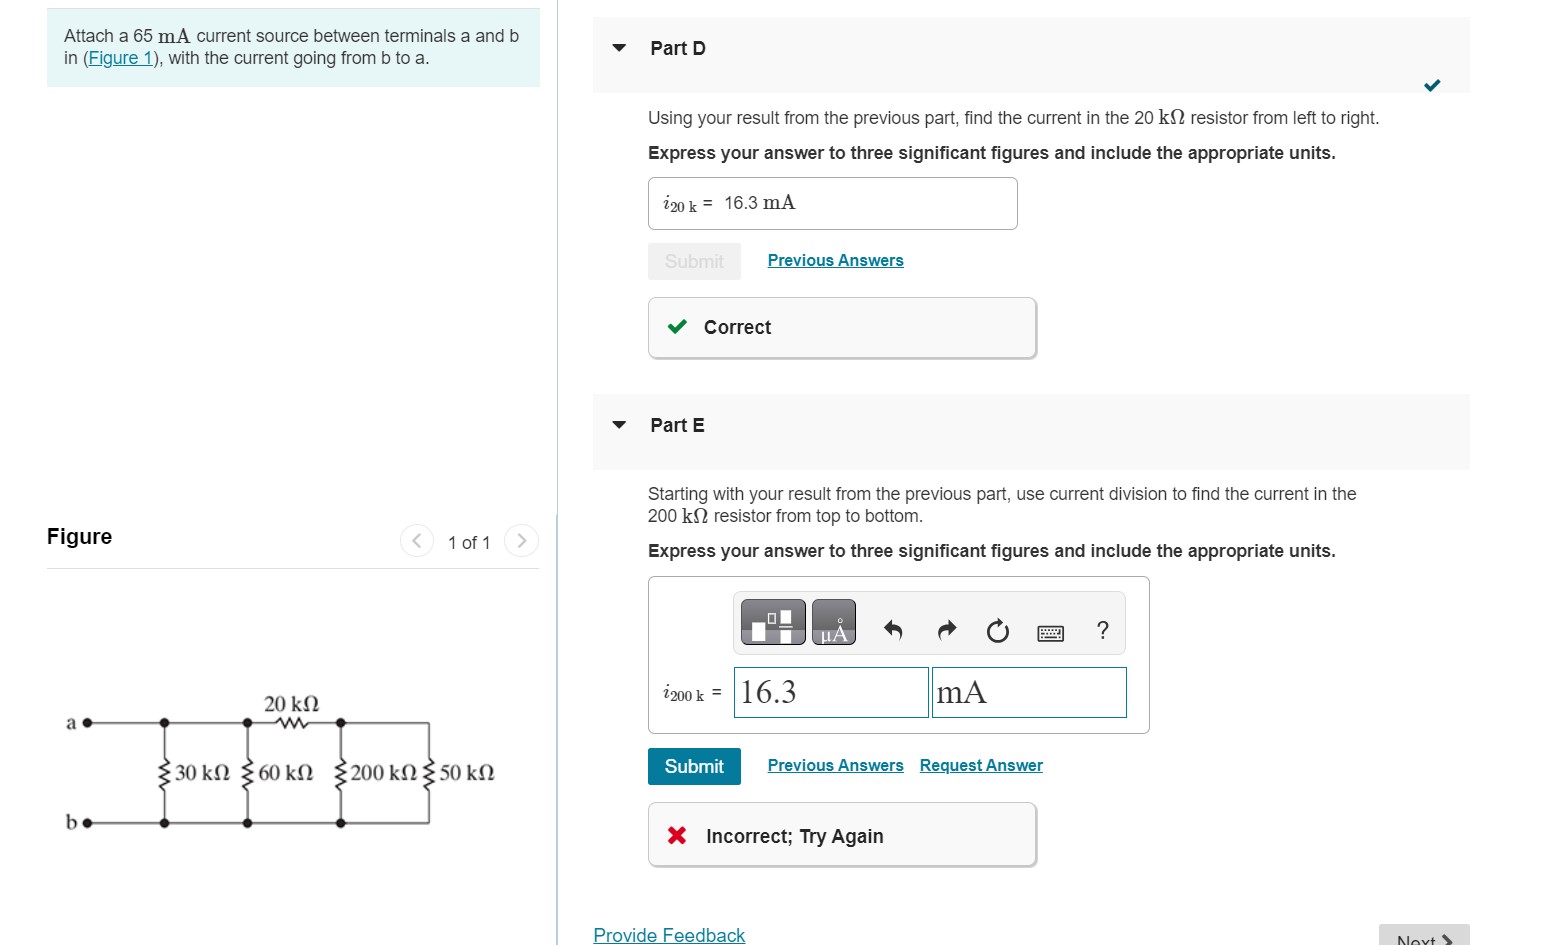
Task: Collapse the Part E section
Action: [618, 425]
